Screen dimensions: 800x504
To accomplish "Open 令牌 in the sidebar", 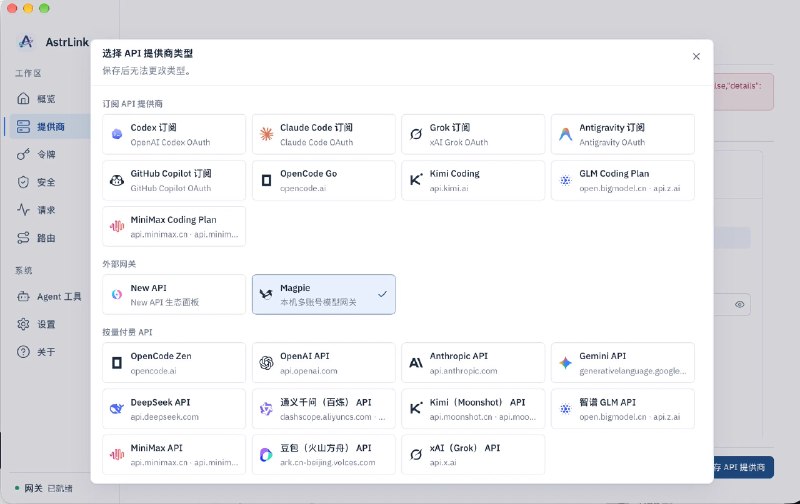I will pos(47,154).
